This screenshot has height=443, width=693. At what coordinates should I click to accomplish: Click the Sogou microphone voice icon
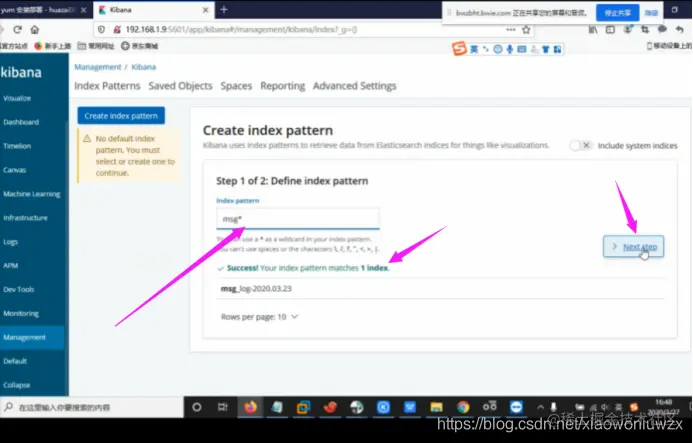[510, 49]
